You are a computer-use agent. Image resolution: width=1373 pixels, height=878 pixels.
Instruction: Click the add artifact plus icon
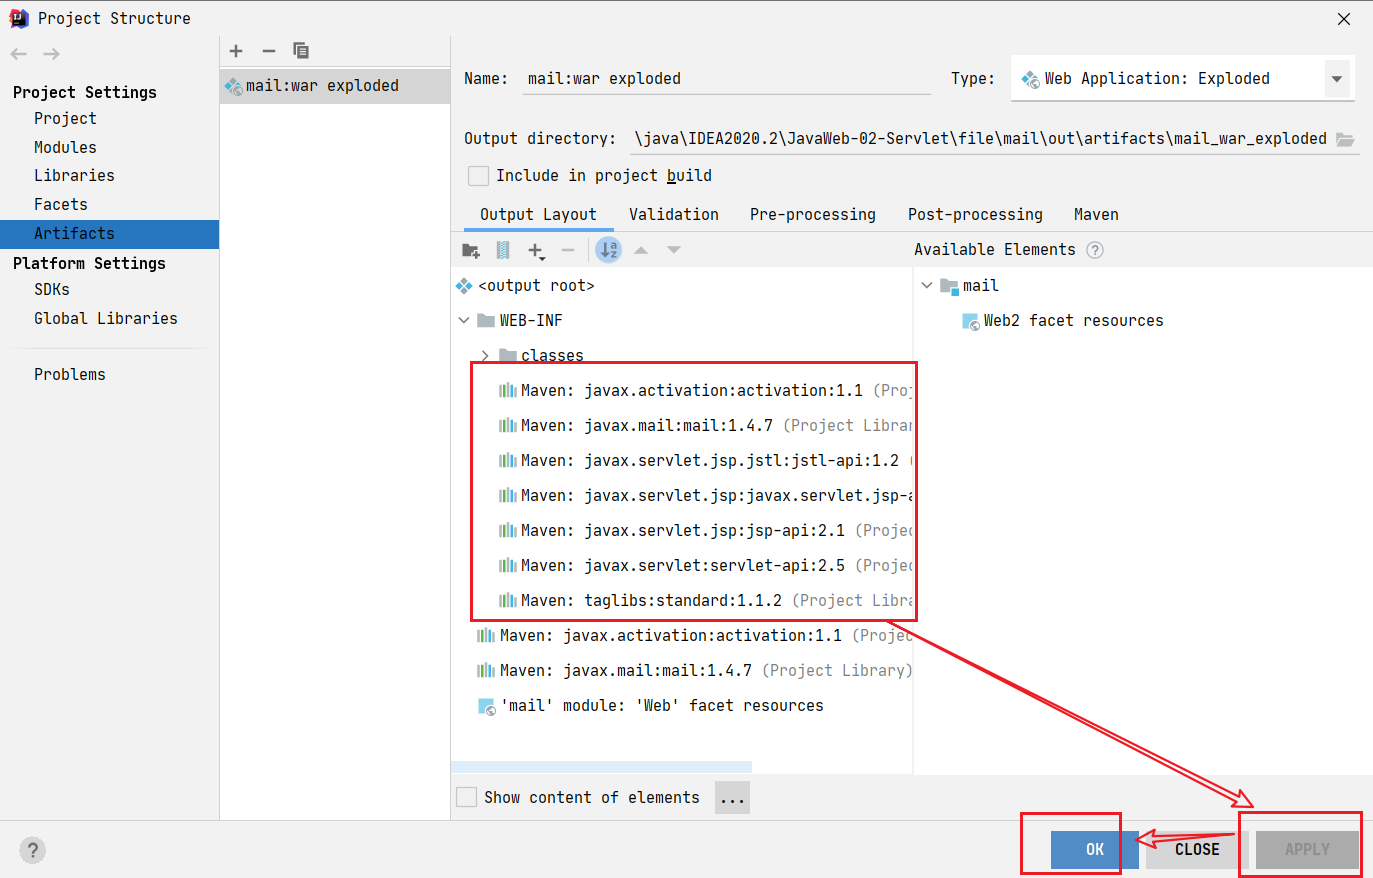pos(236,51)
